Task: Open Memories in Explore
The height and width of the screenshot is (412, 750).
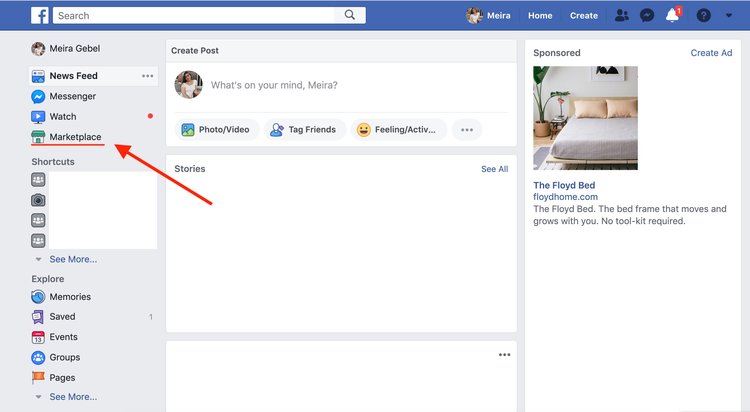Action: 70,297
